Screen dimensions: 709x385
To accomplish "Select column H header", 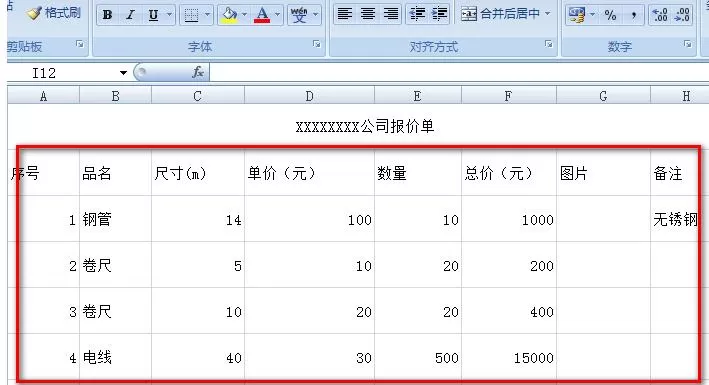I will pos(680,96).
